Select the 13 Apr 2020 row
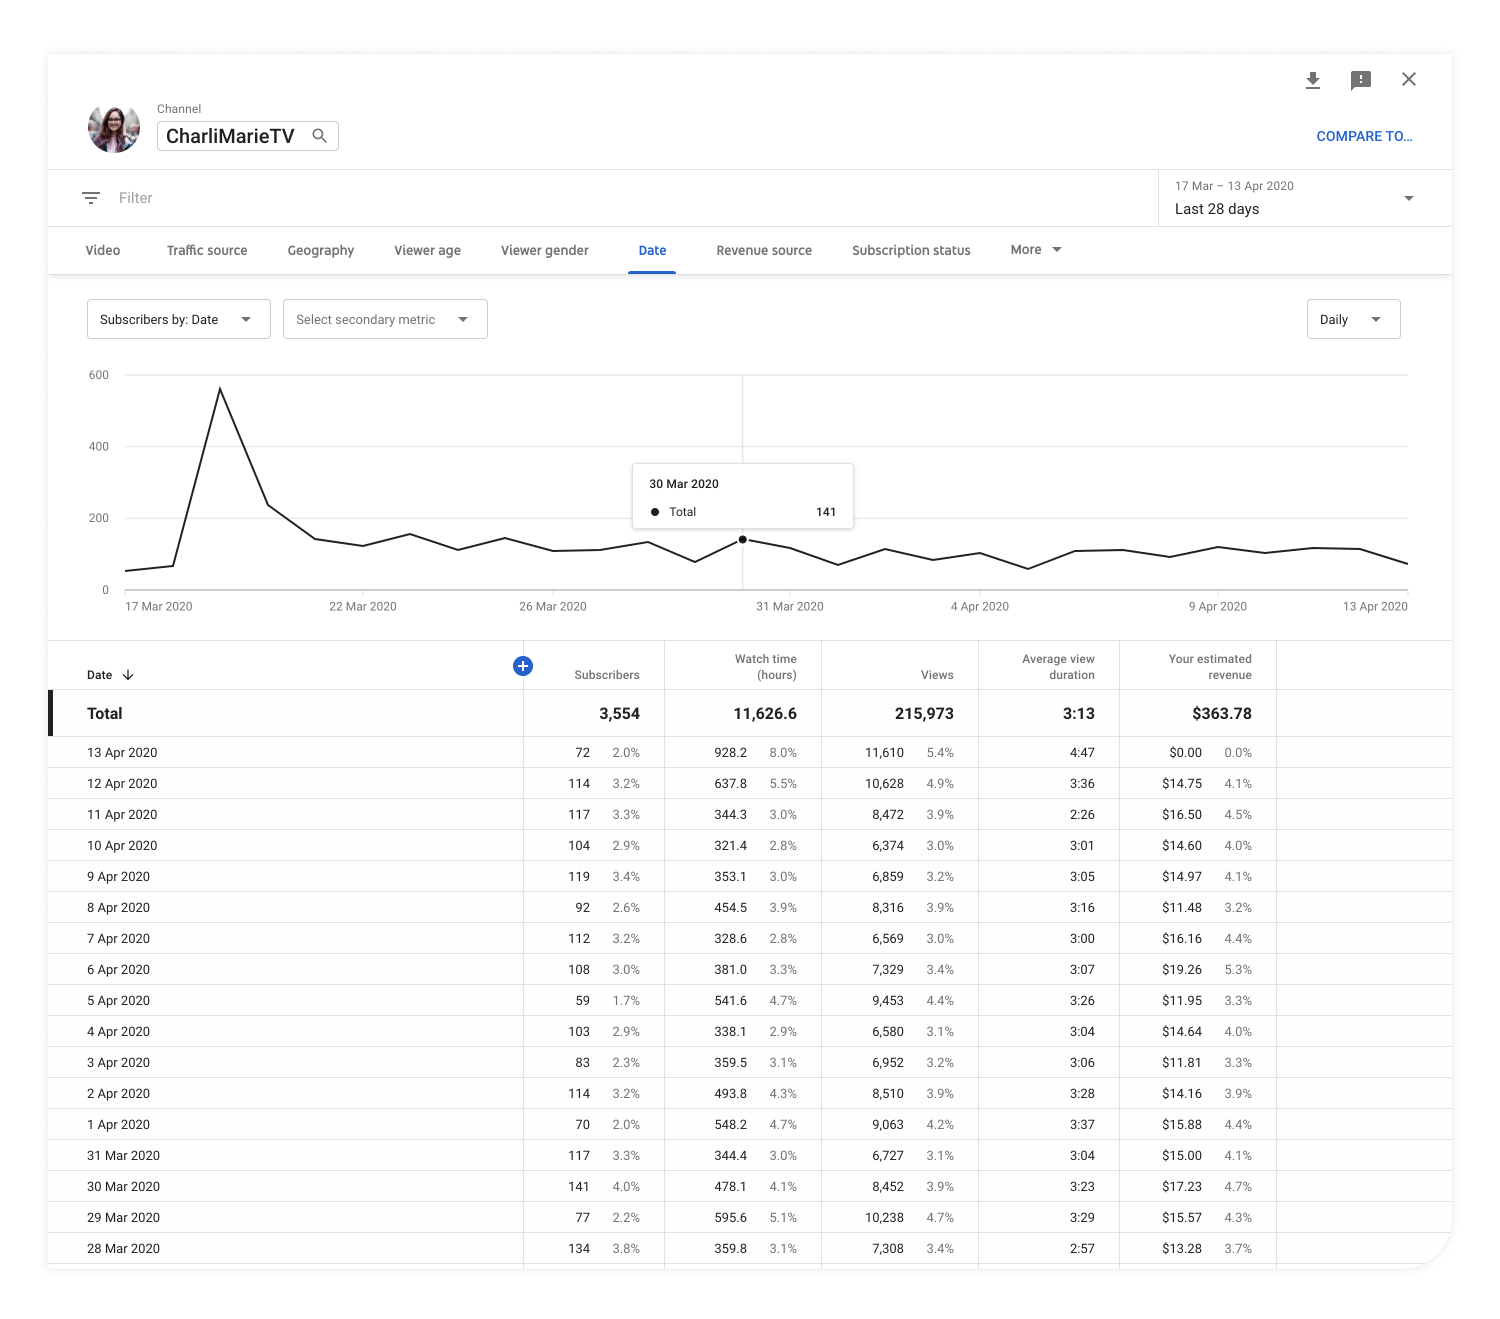The image size is (1500, 1319). click(x=750, y=752)
